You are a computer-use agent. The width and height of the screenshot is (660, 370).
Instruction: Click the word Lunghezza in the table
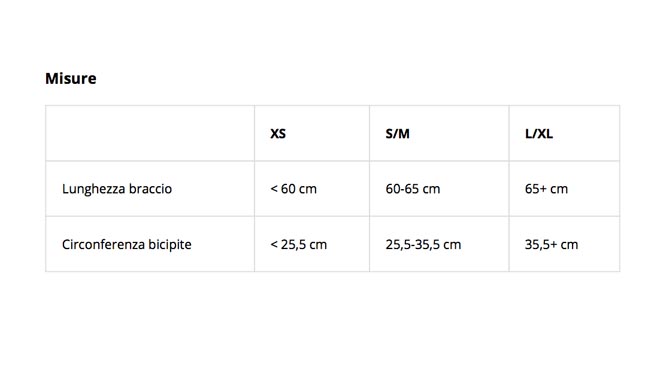click(x=93, y=189)
